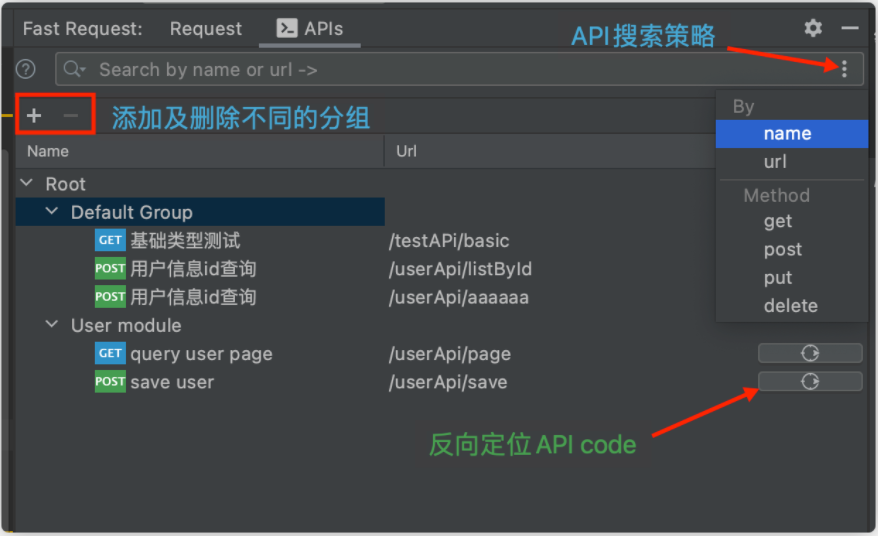
Task: Collapse the Root tree node
Action: pyautogui.click(x=26, y=184)
